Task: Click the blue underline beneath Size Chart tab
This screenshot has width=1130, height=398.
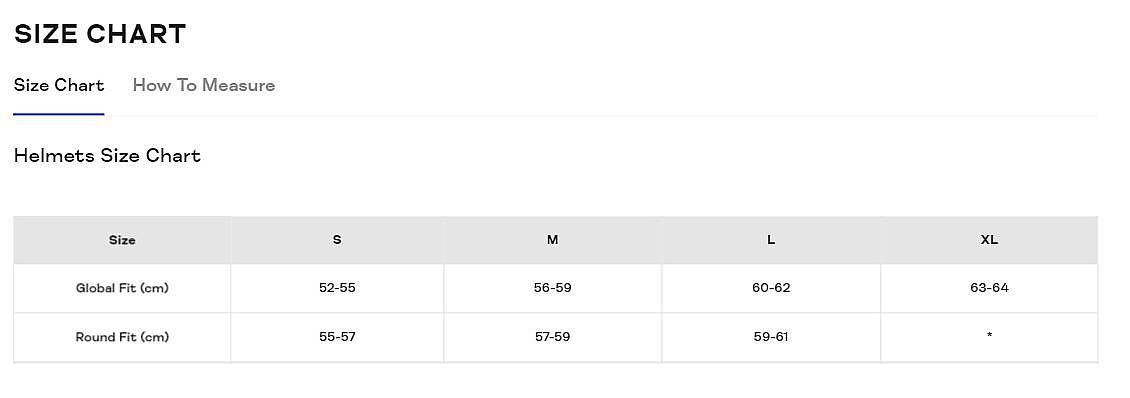Action: (59, 114)
